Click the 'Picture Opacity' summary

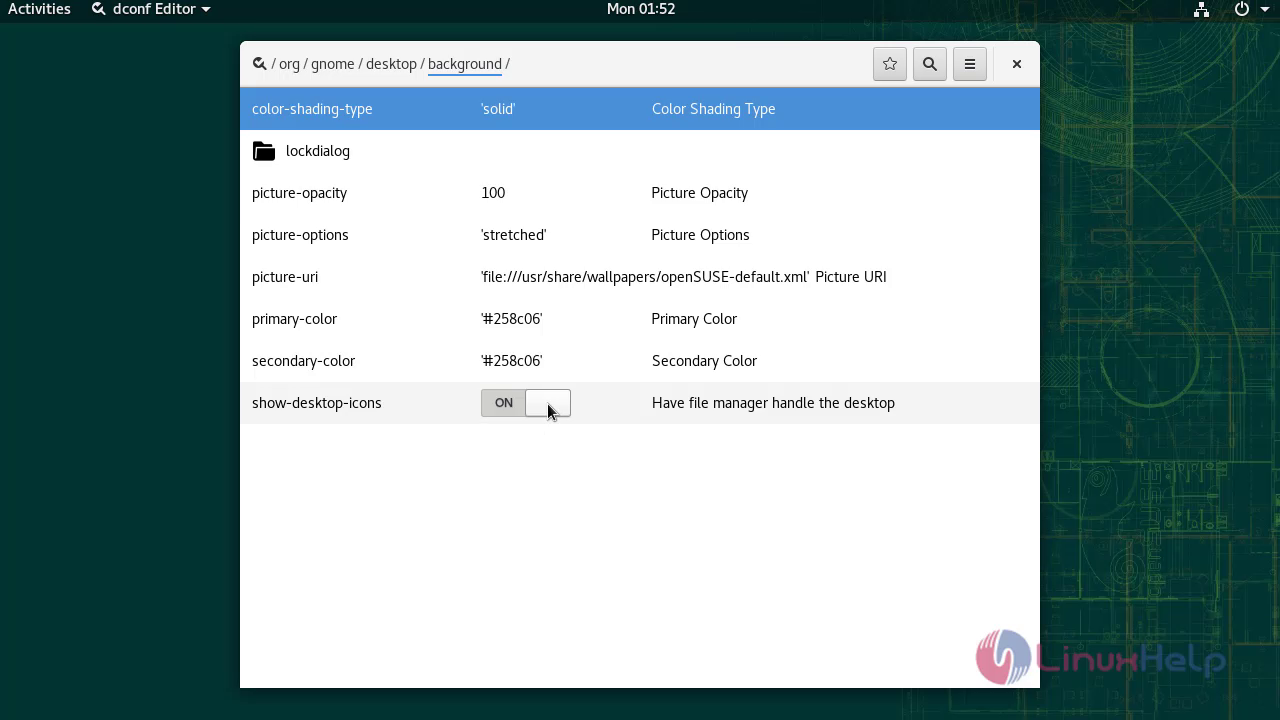tap(700, 193)
